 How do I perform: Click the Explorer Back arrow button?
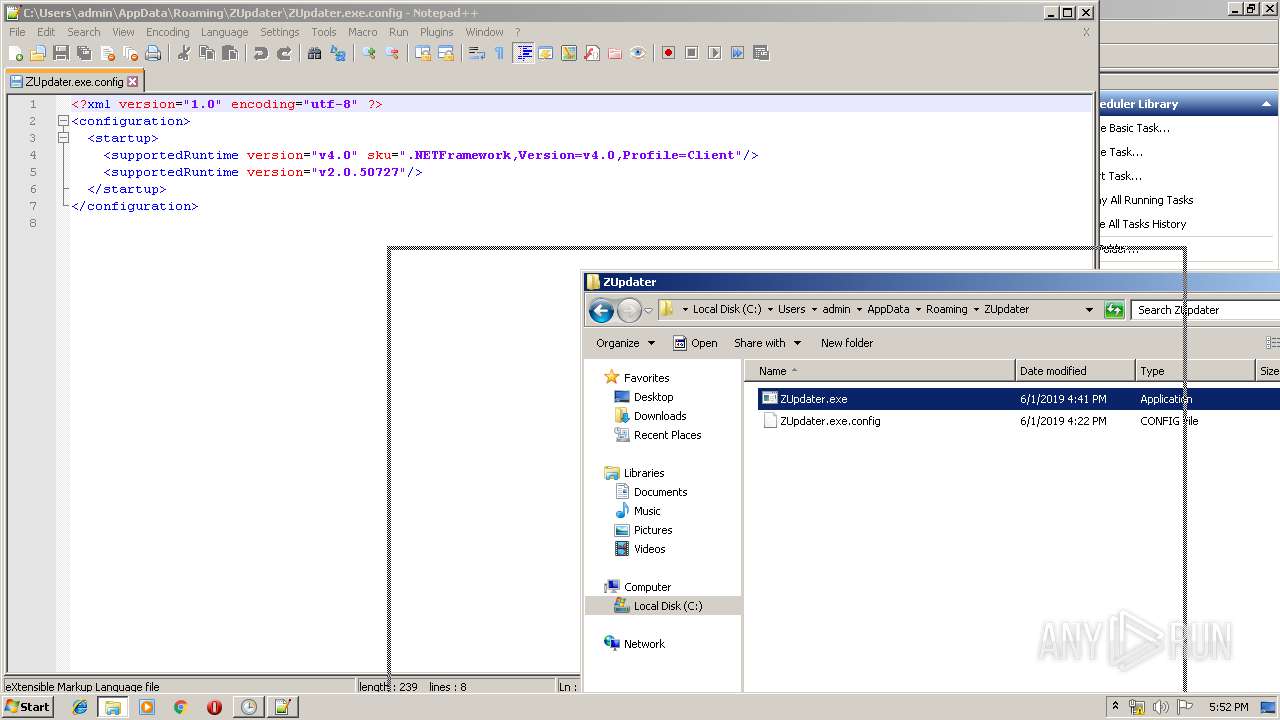[601, 310]
